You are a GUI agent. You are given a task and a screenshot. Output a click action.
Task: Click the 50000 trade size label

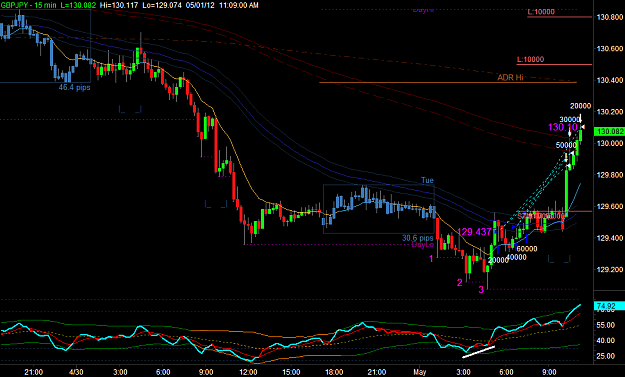click(x=567, y=145)
